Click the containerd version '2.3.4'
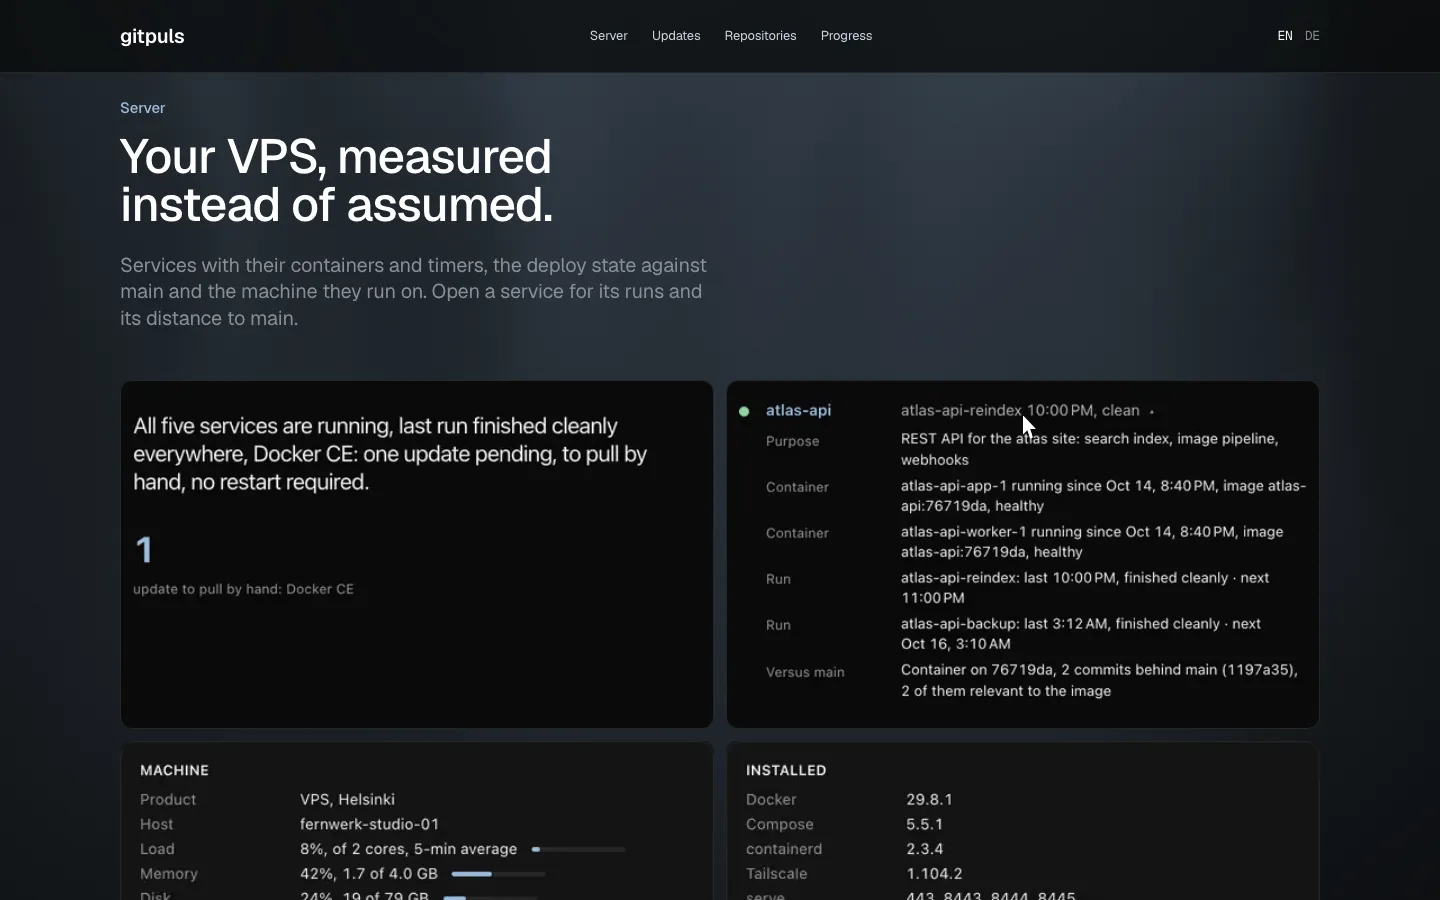Screen dimensions: 1440x900 924,849
